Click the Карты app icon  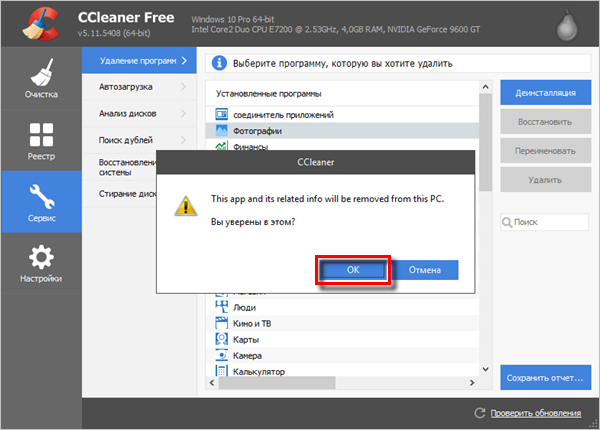point(222,339)
